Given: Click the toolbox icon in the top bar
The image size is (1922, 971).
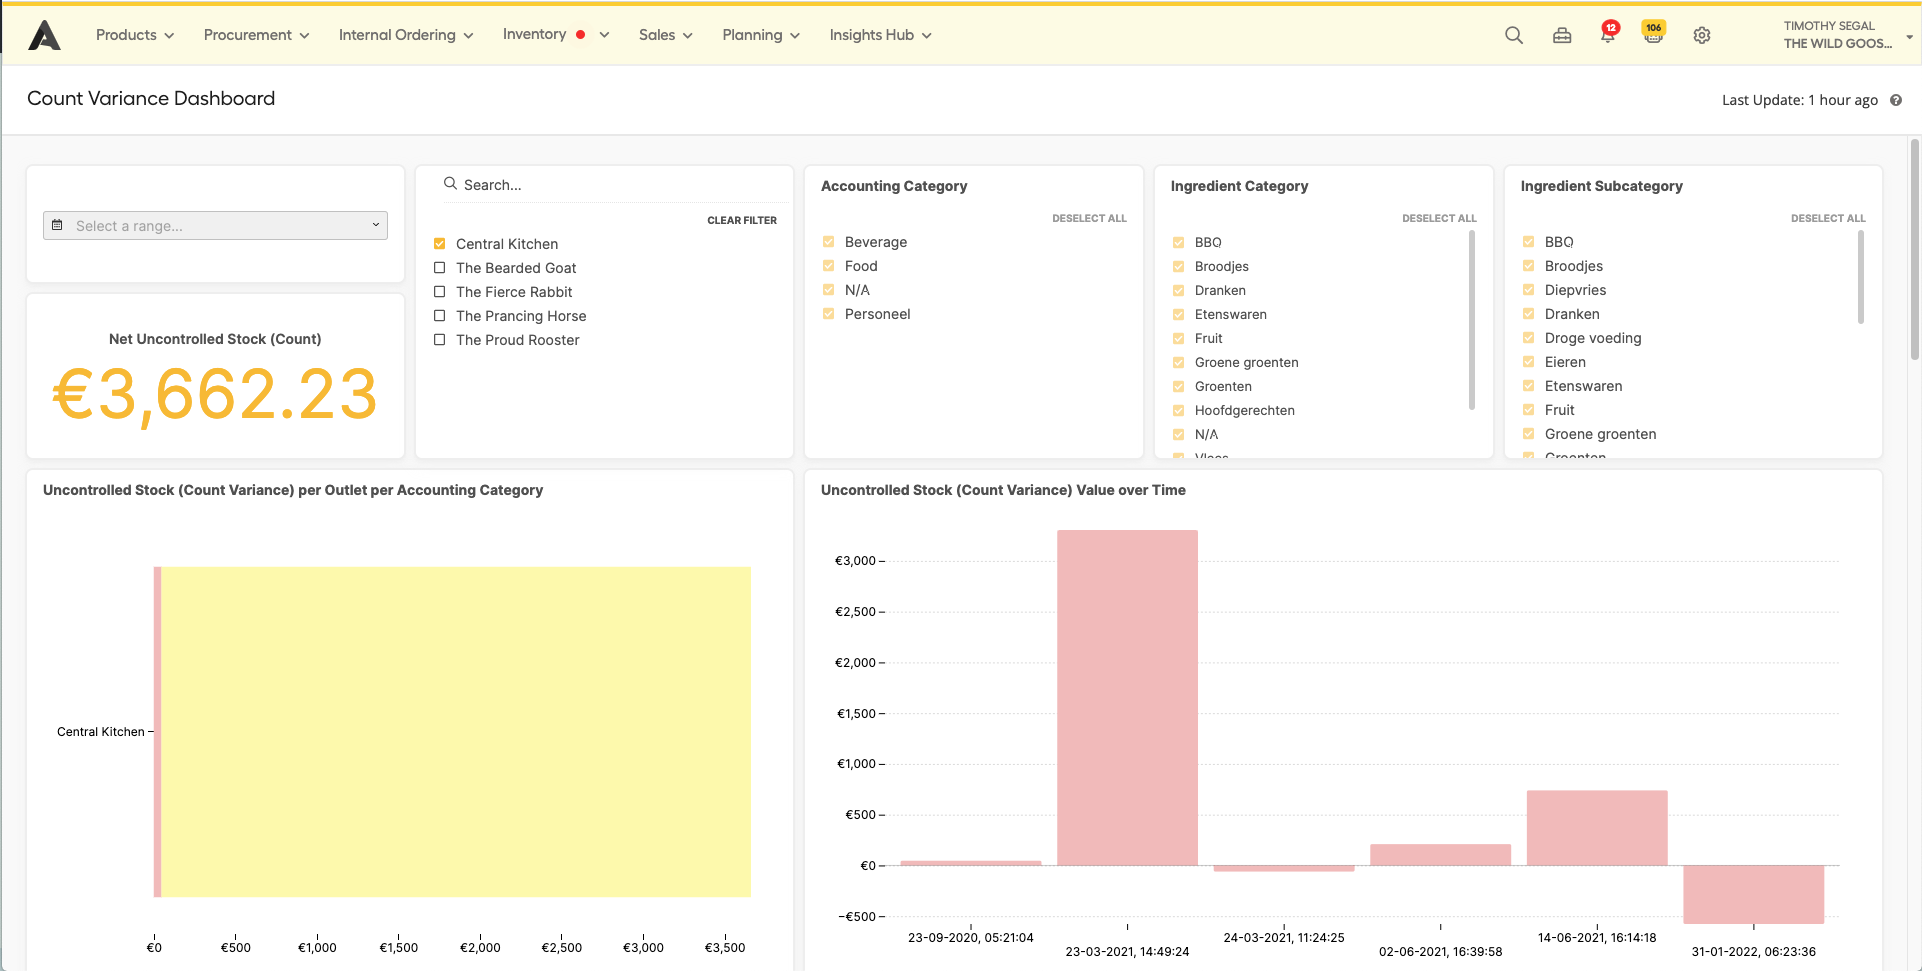Looking at the screenshot, I should (x=1561, y=34).
